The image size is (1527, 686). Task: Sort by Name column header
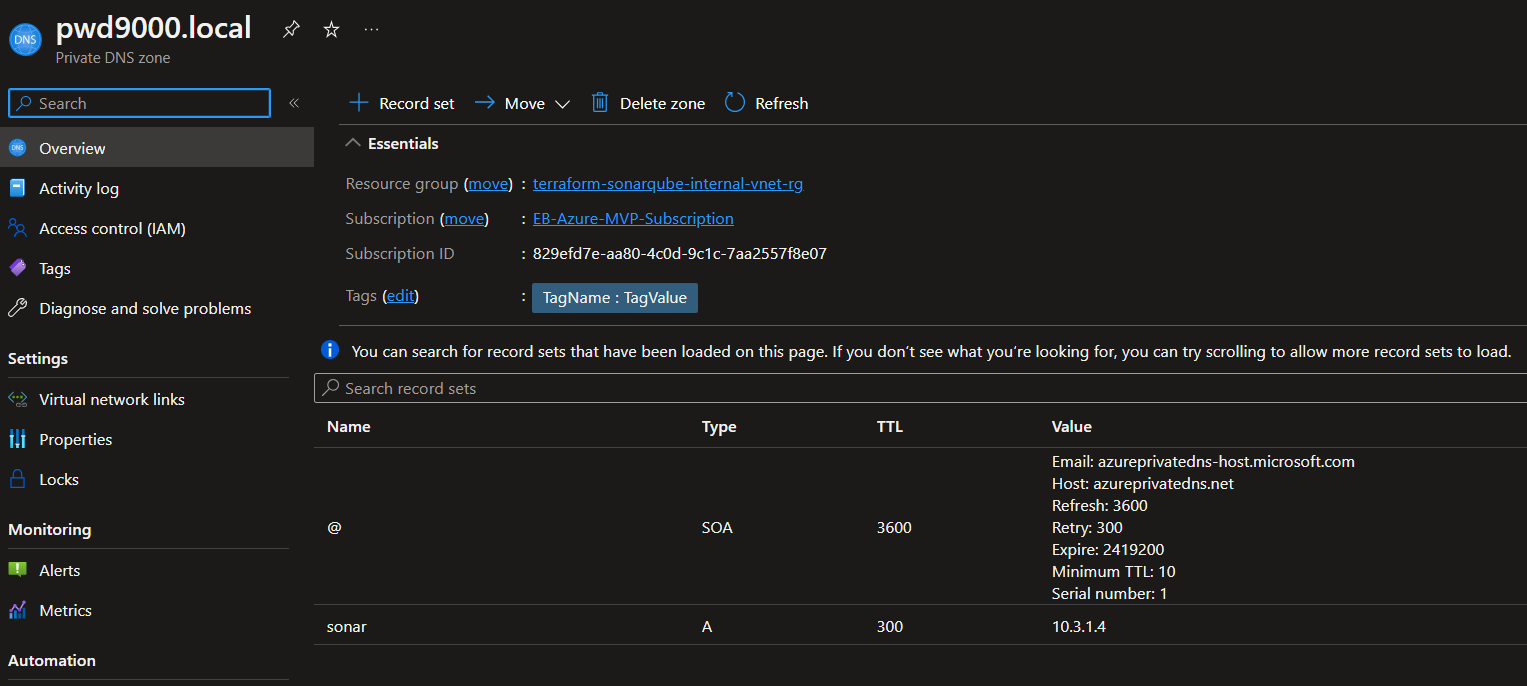(x=349, y=426)
